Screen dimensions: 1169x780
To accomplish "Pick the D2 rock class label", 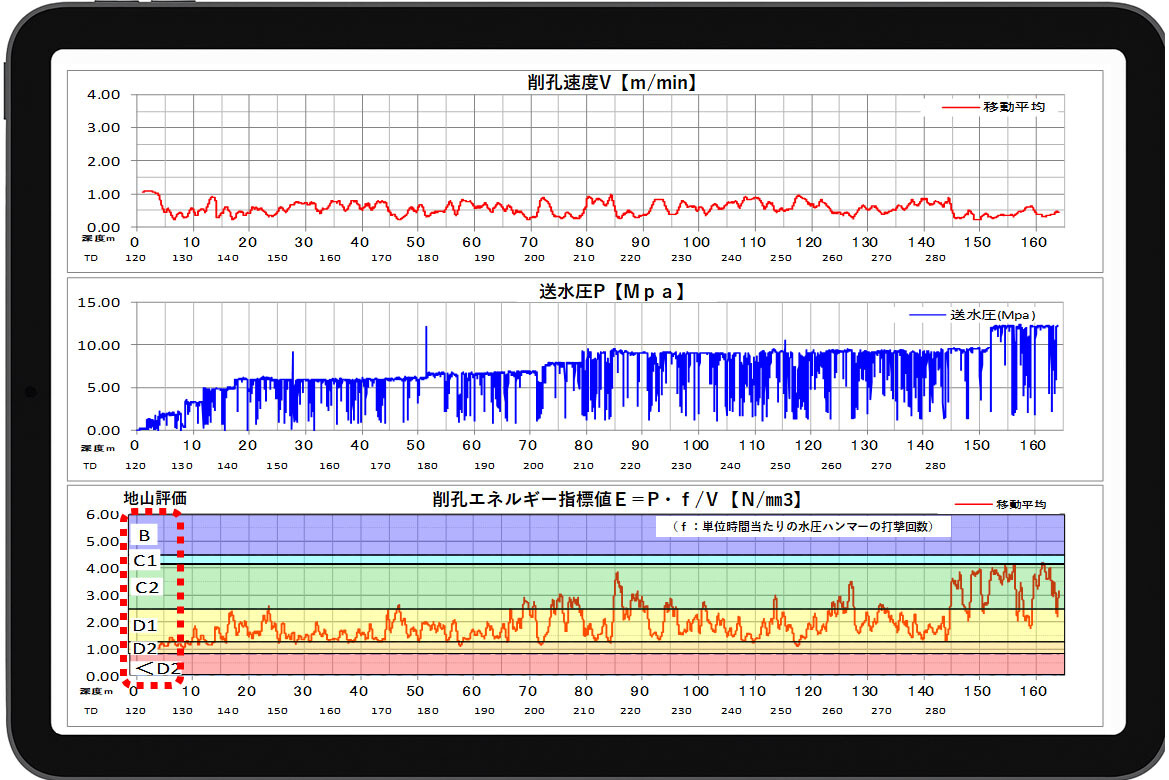I will point(146,648).
